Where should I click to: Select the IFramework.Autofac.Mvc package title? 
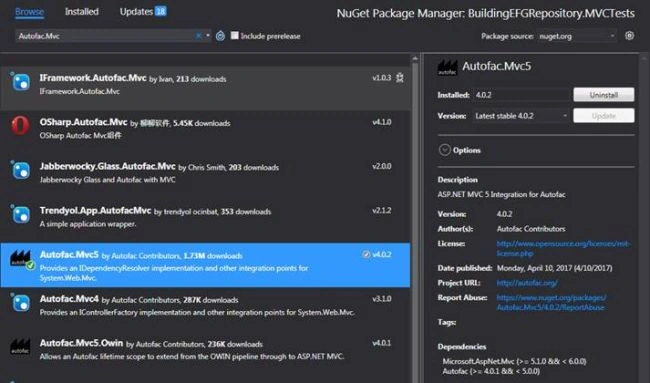coord(93,78)
